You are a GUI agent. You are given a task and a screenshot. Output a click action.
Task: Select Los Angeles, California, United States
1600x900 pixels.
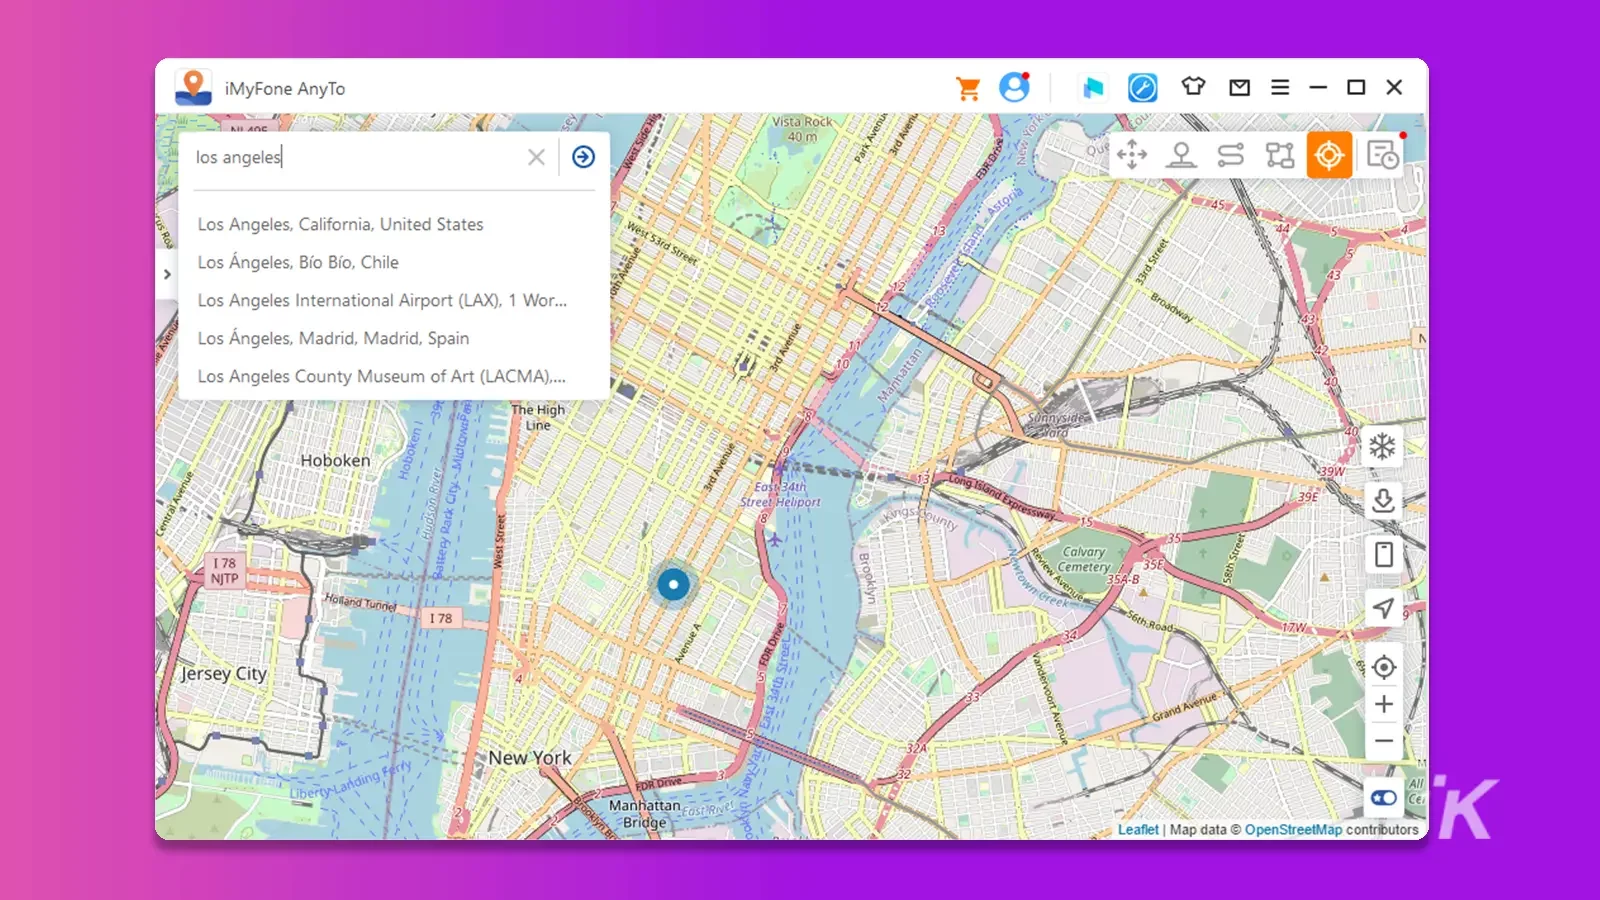(340, 224)
